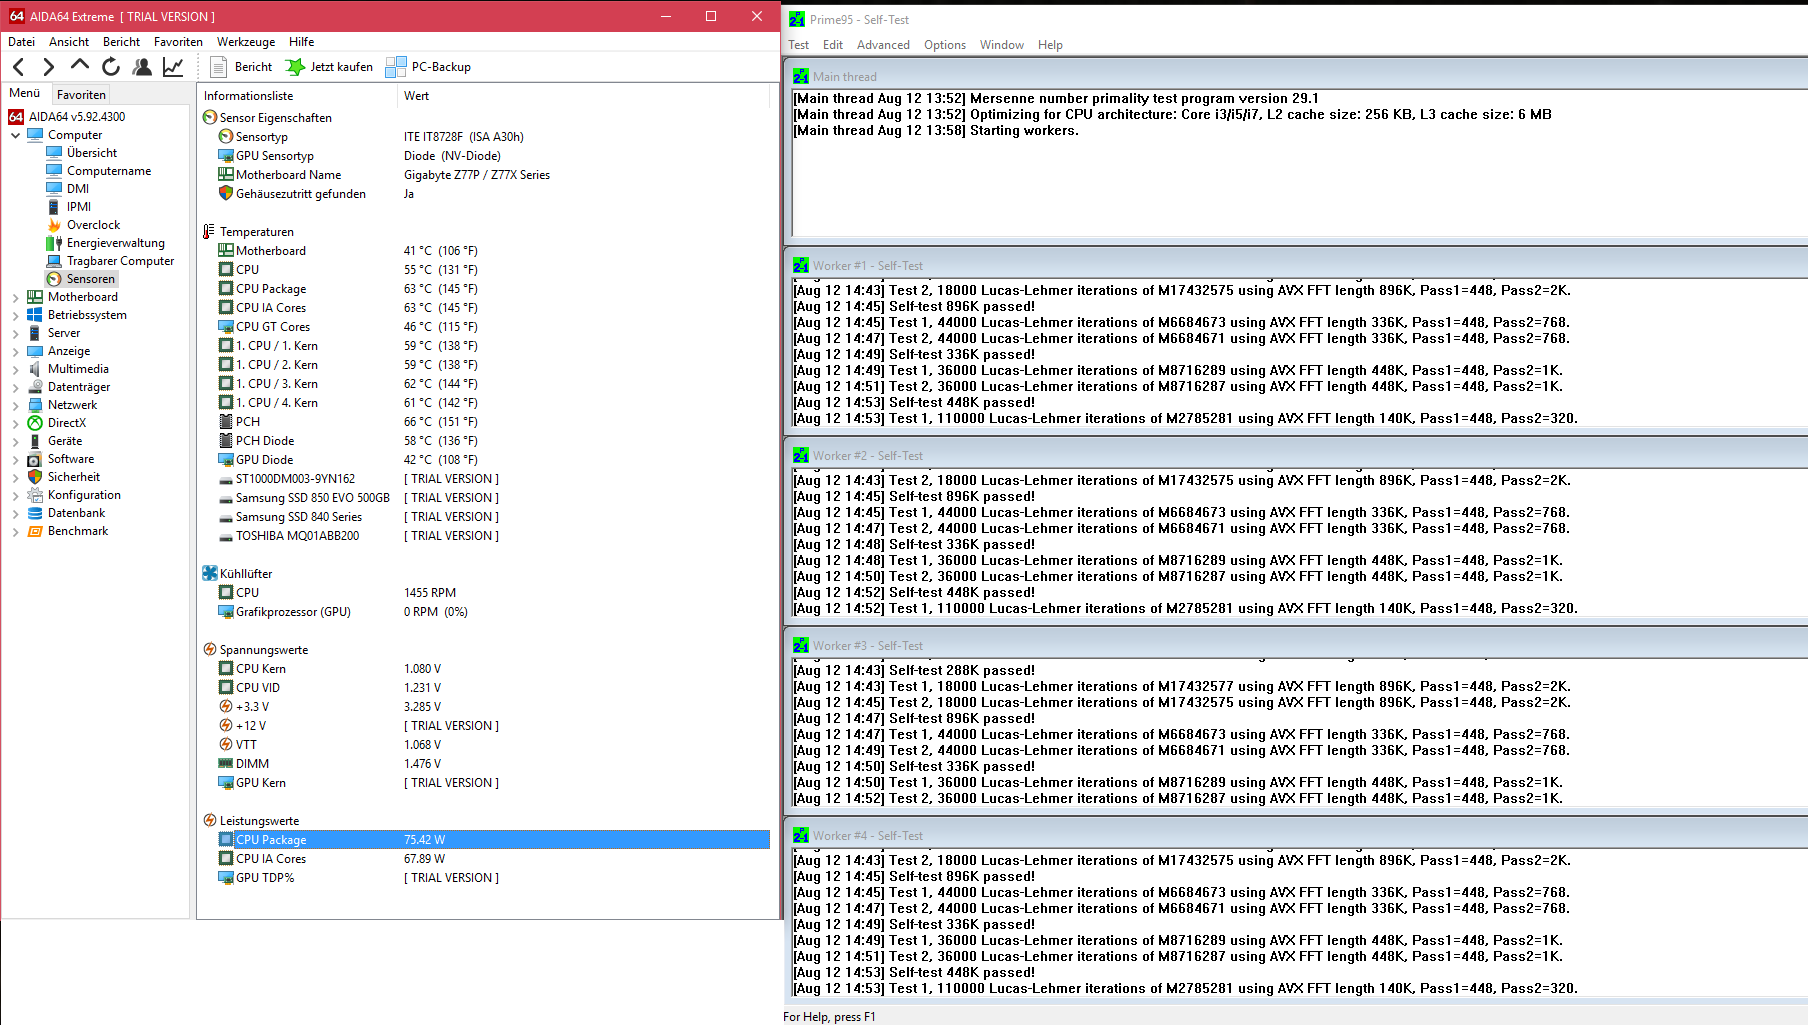This screenshot has height=1025, width=1808.
Task: Expand the Betriebssystem tree node
Action: tap(16, 315)
